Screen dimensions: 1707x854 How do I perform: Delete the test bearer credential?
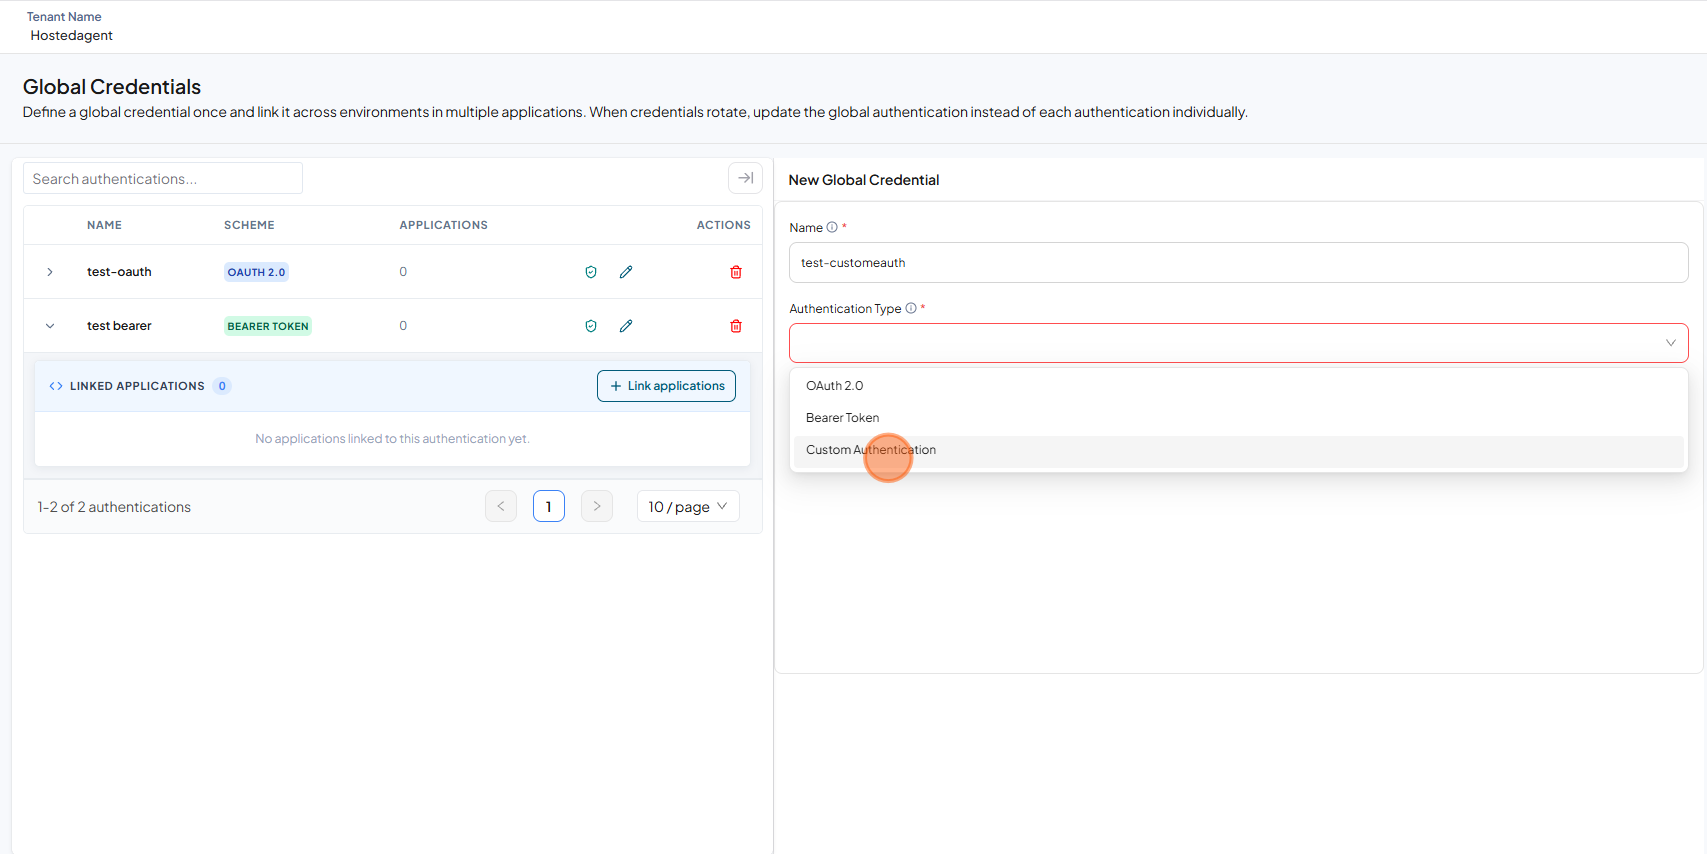736,326
